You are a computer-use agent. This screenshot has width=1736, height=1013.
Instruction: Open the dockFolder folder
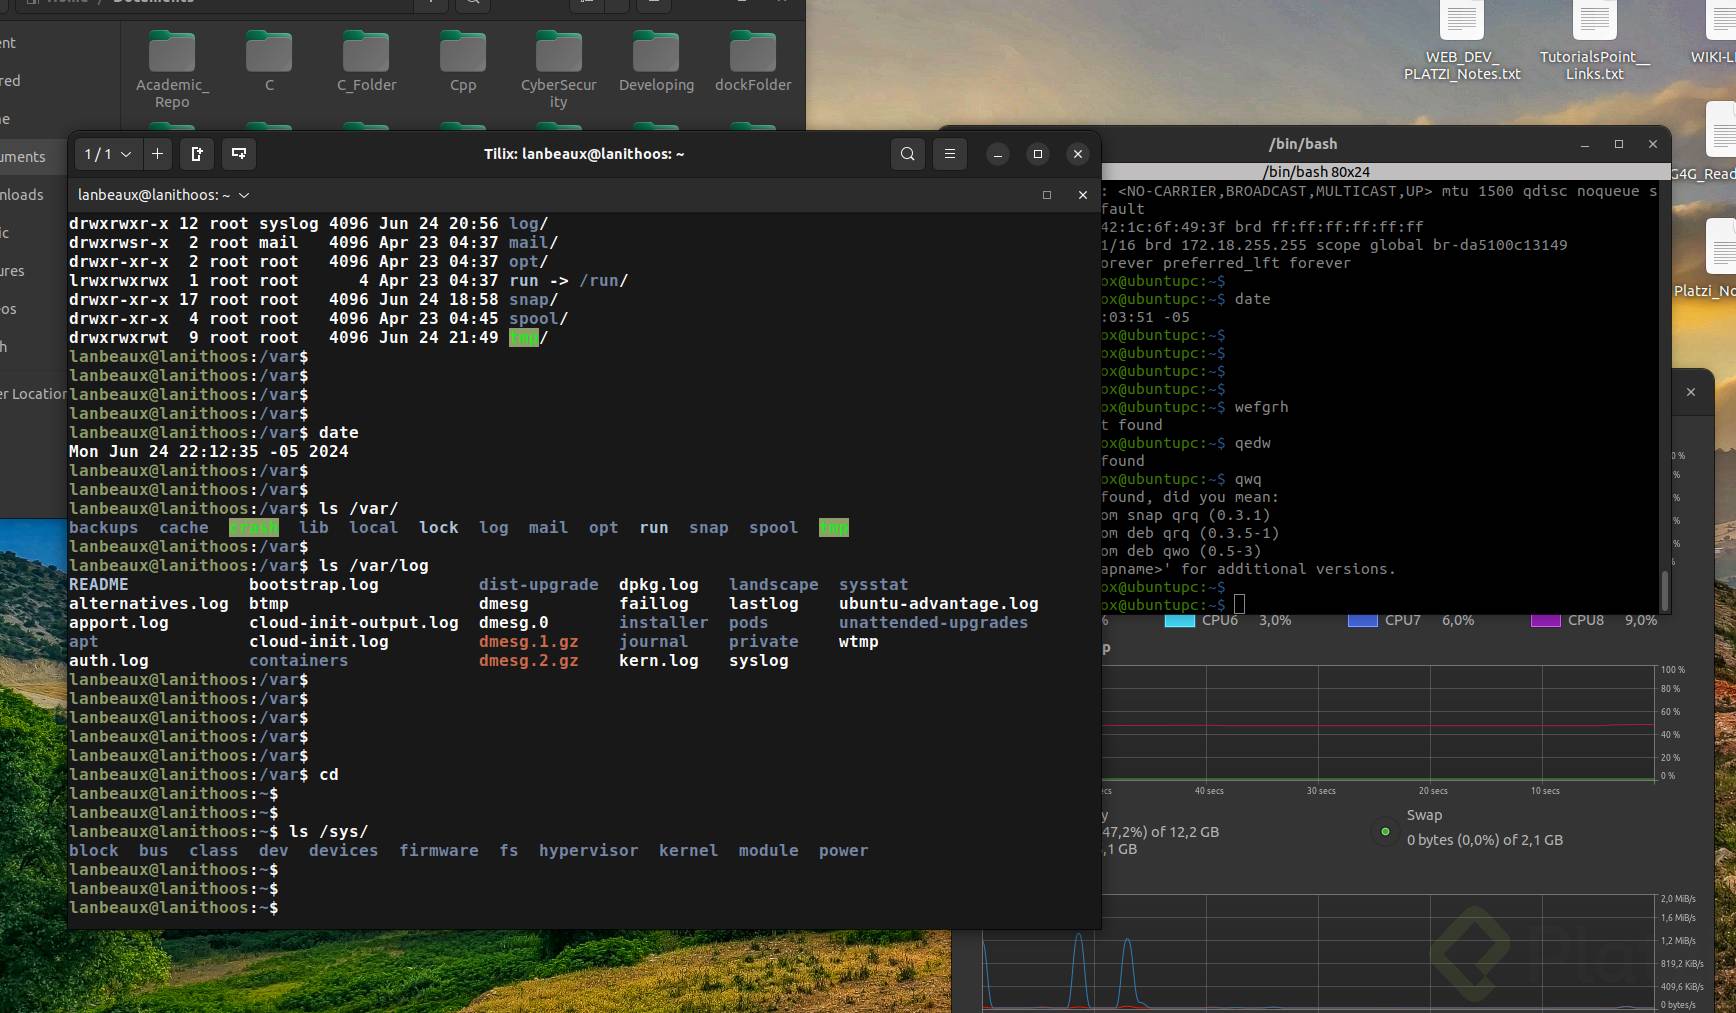(x=752, y=60)
